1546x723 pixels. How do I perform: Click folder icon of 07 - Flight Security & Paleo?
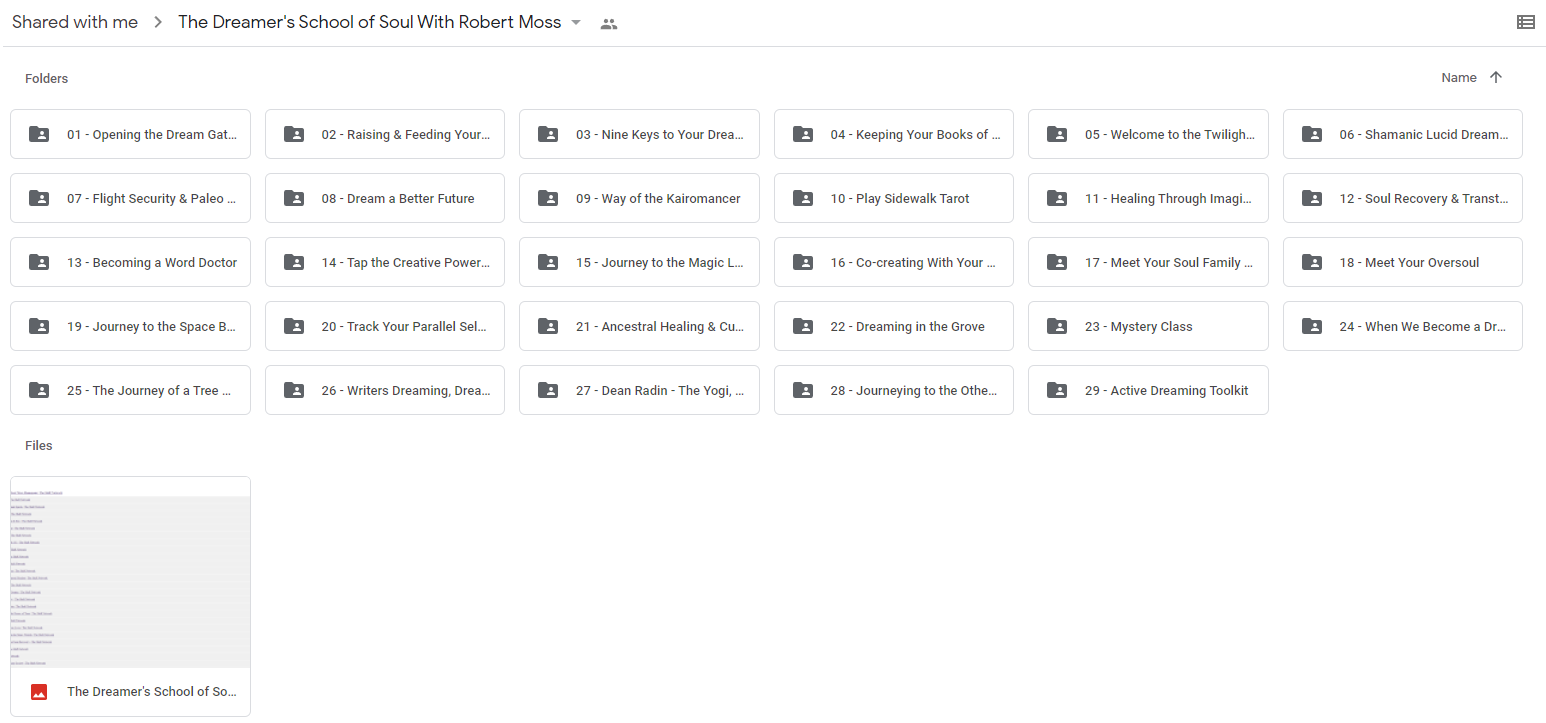(x=39, y=198)
